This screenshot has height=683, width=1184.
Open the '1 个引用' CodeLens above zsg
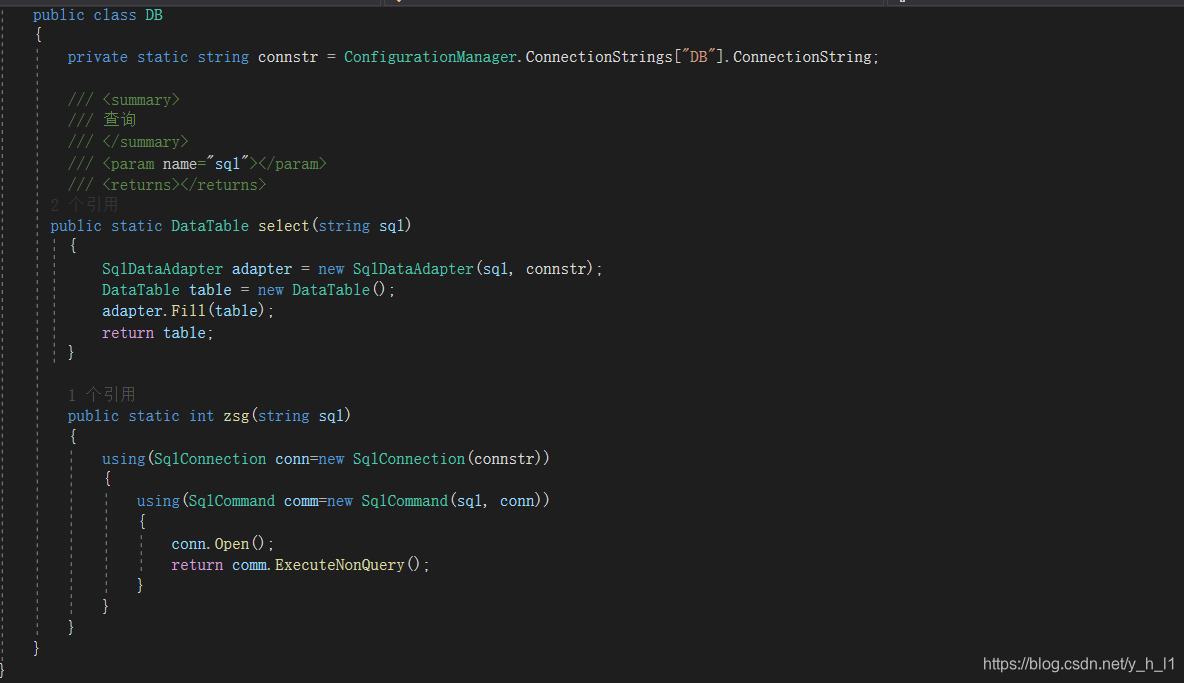tap(101, 395)
